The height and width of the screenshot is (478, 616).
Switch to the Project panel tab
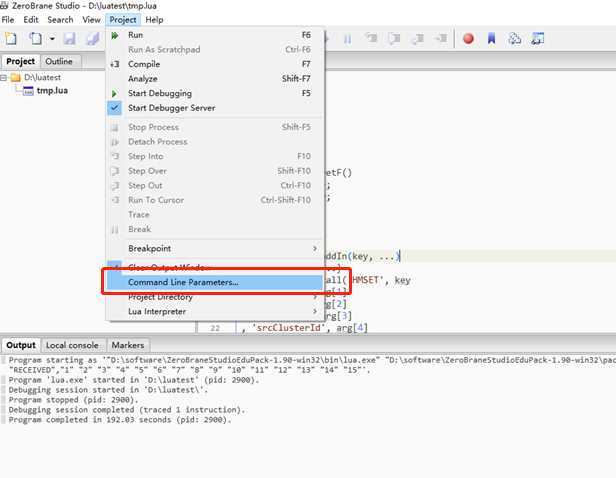20,61
